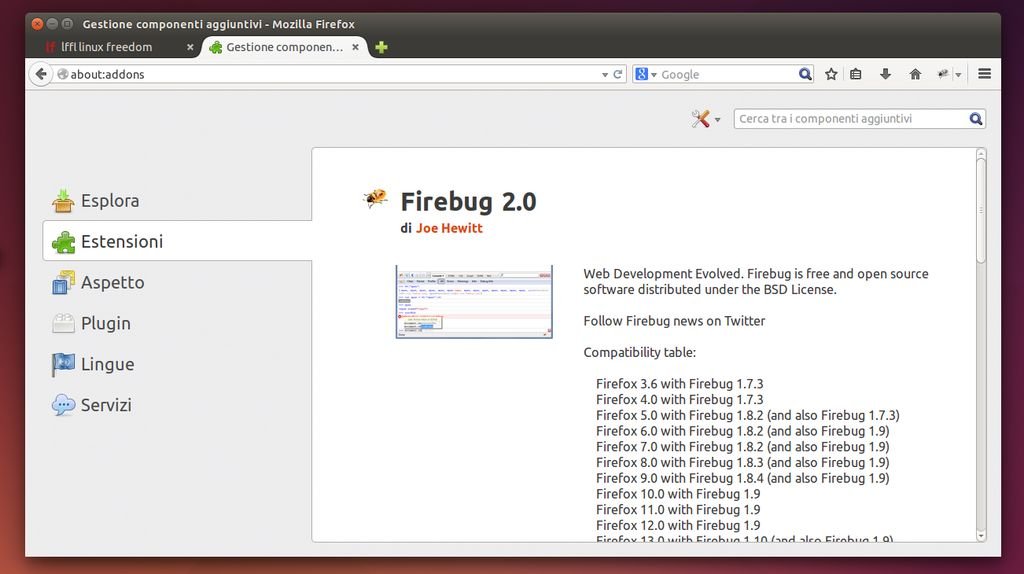Open a new tab with plus icon

381,47
